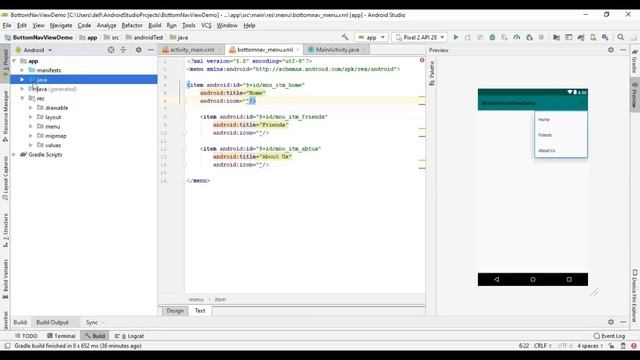
Task: Select the Sync tab in the Build panel
Action: click(x=92, y=322)
